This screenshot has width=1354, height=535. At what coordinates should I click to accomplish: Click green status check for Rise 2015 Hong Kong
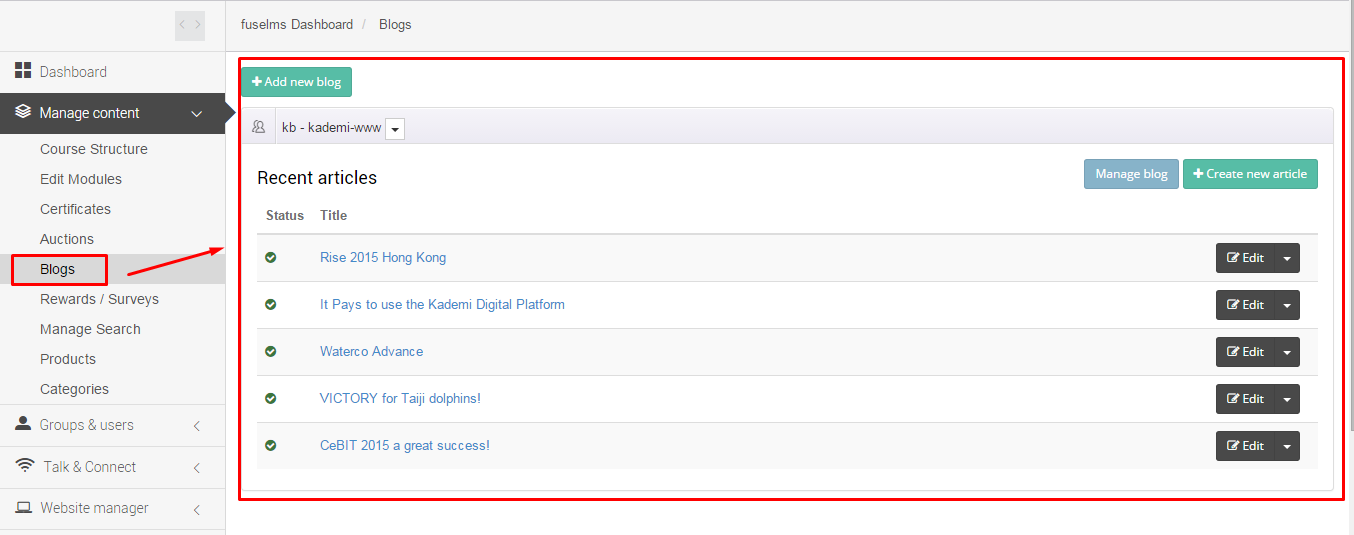(270, 258)
